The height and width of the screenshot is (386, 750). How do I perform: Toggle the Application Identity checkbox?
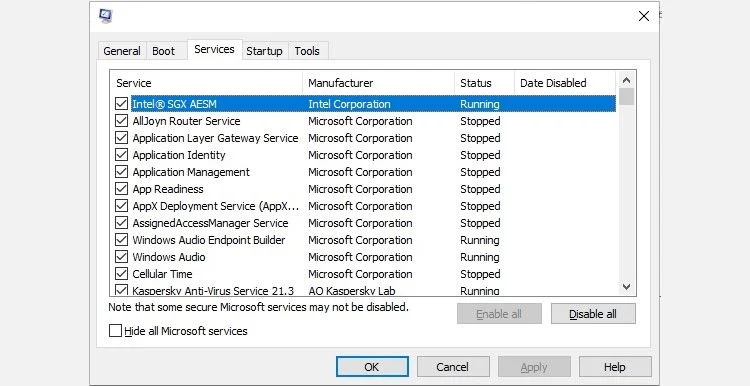[121, 155]
